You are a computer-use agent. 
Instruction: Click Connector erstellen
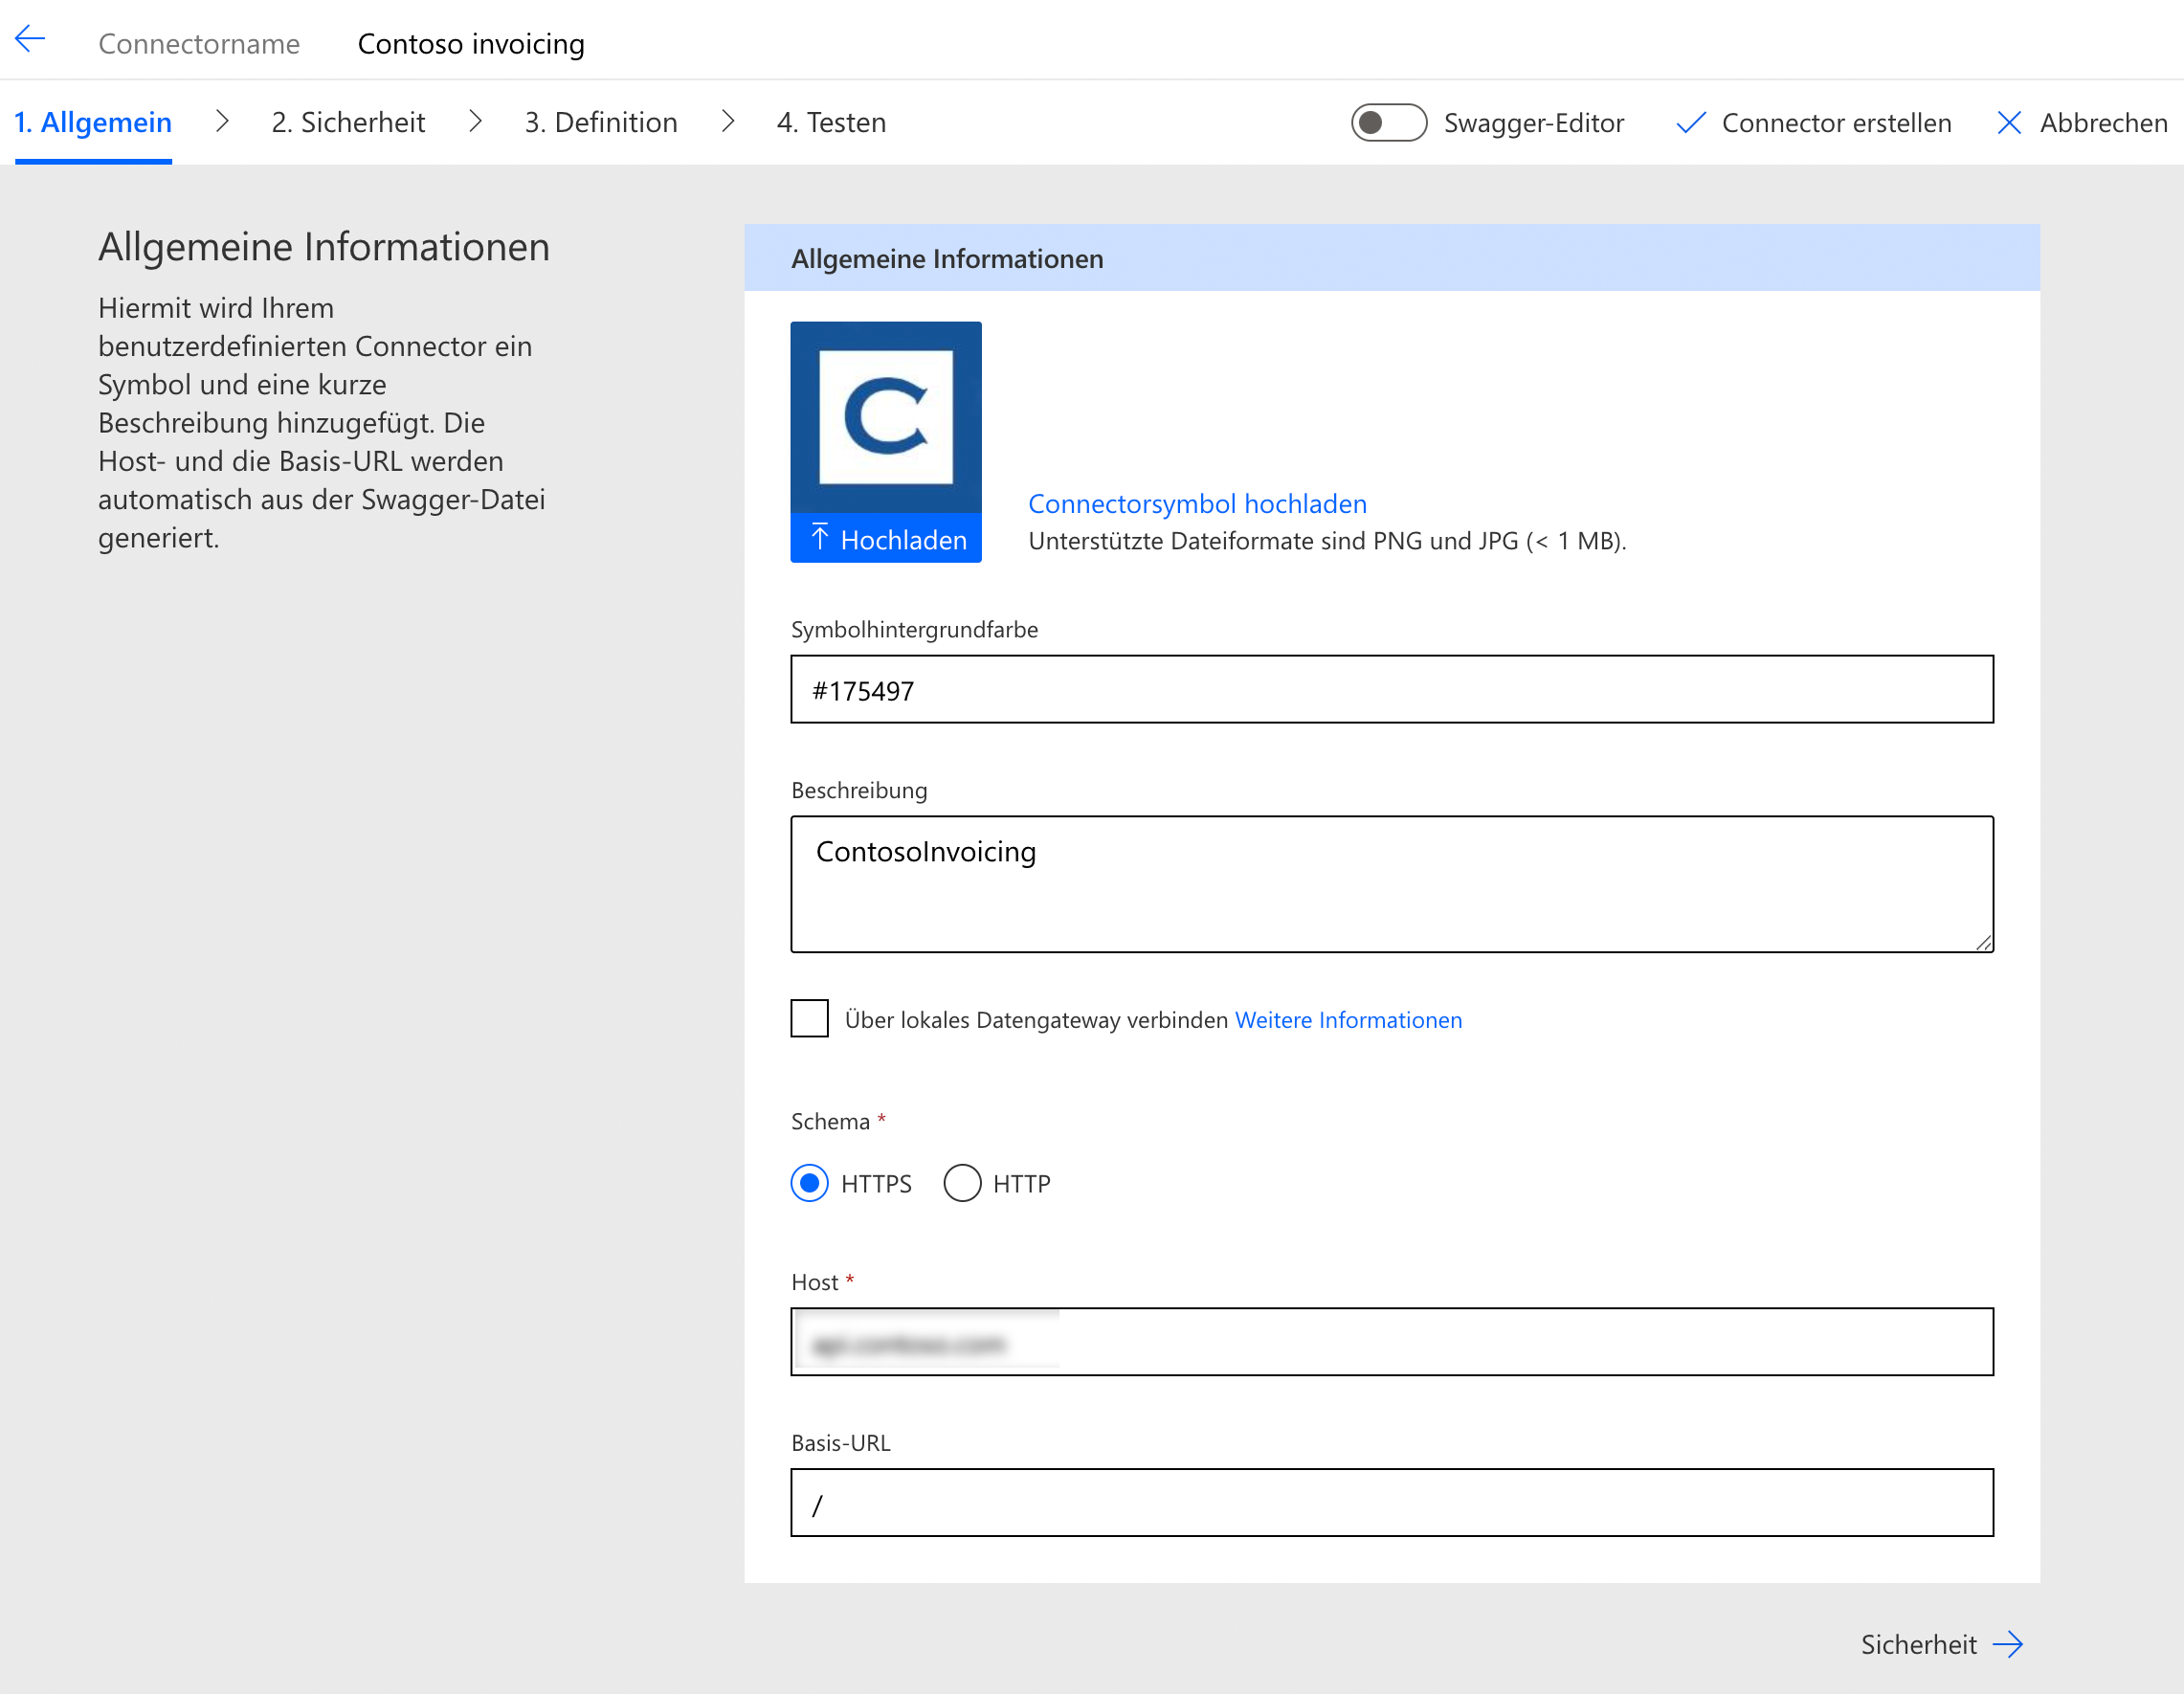1814,123
